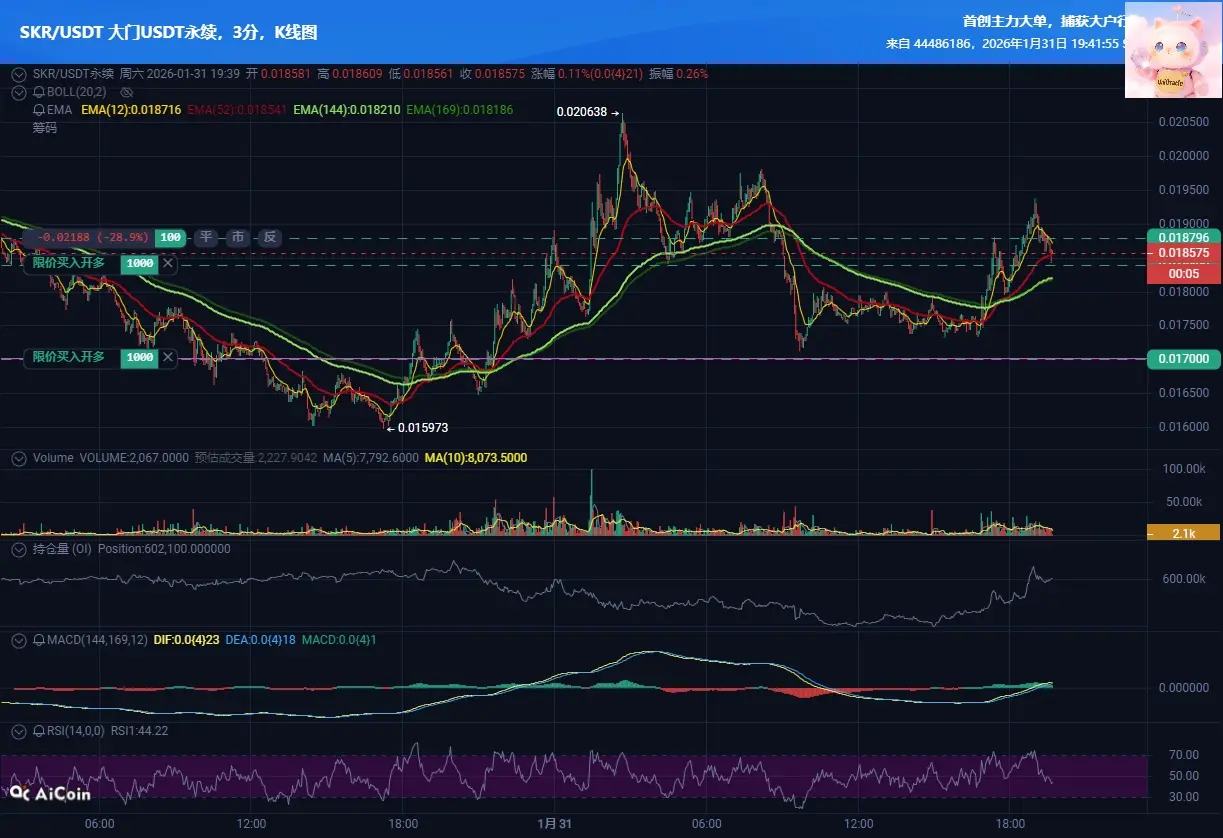
Task: Select 振幅 0.26% amplitude value
Action: (678, 74)
